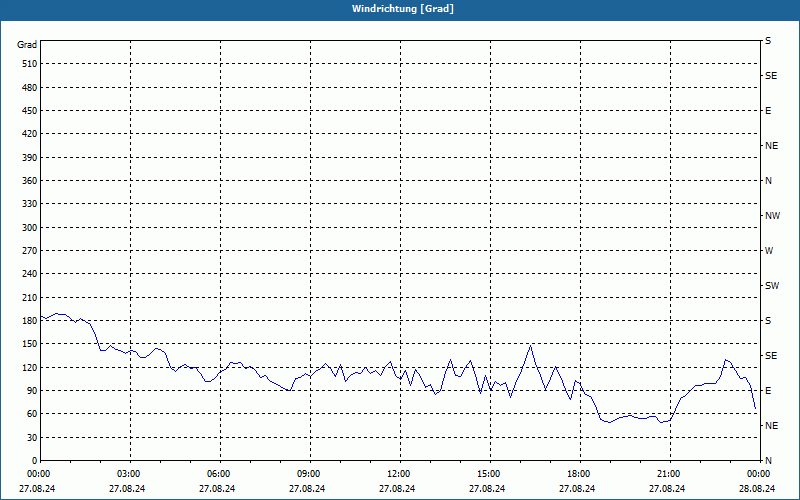
Task: Click the N compass label at 360 level
Action: tap(769, 181)
